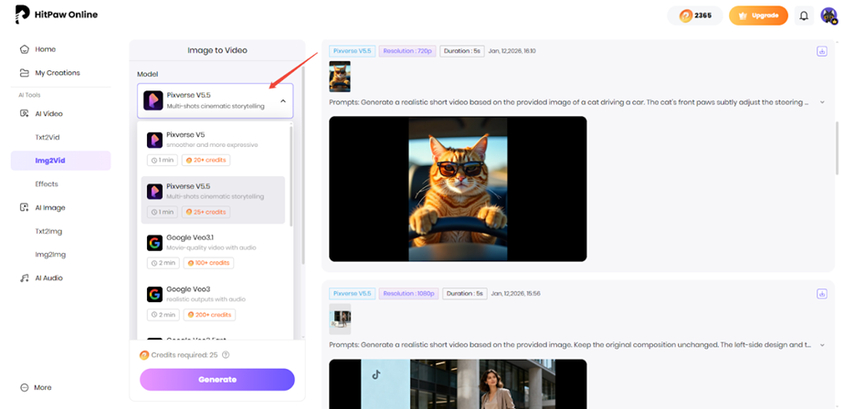Click the credits coin icon showing 2365
855x409 pixels.
(685, 16)
